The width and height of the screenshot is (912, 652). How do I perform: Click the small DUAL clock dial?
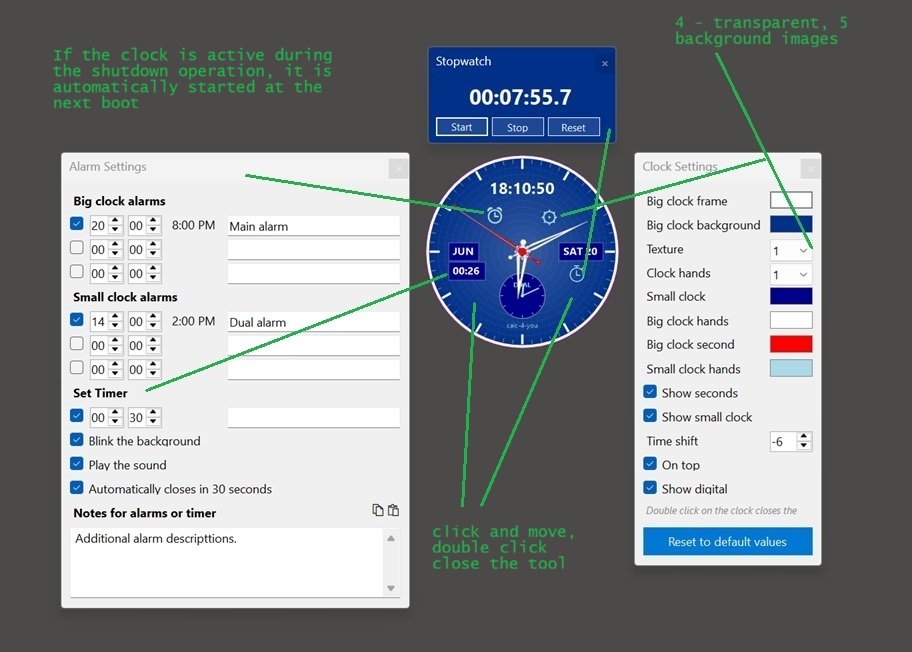pos(522,295)
